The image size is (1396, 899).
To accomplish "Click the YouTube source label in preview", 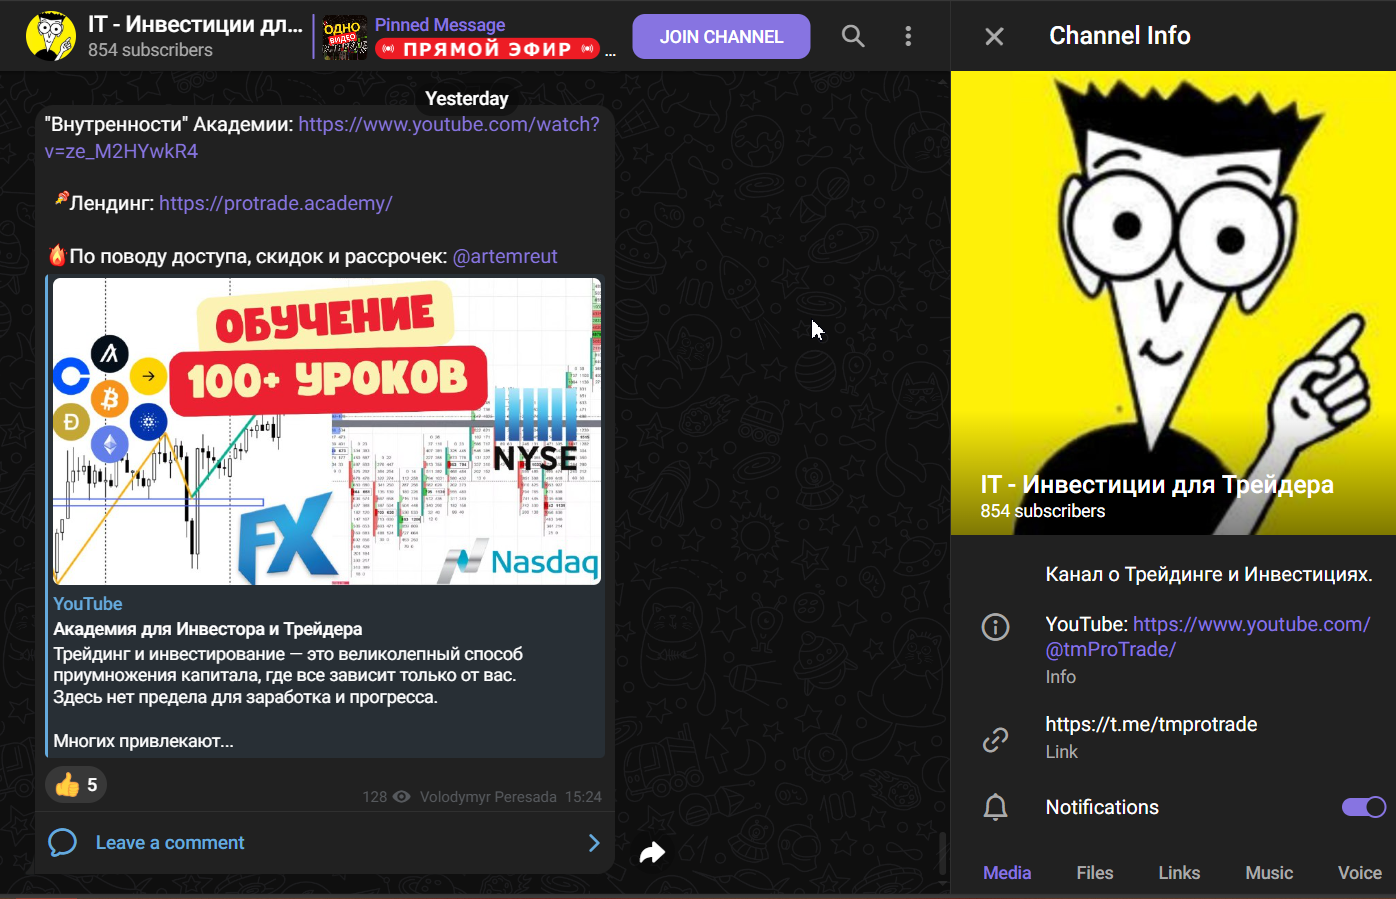I will coord(88,604).
